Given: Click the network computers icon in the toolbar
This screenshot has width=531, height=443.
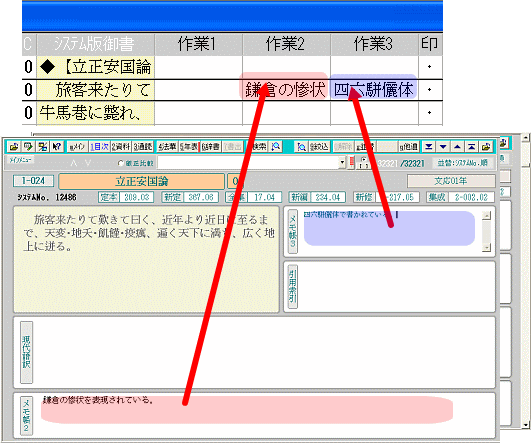Looking at the screenshot, I should point(42,147).
